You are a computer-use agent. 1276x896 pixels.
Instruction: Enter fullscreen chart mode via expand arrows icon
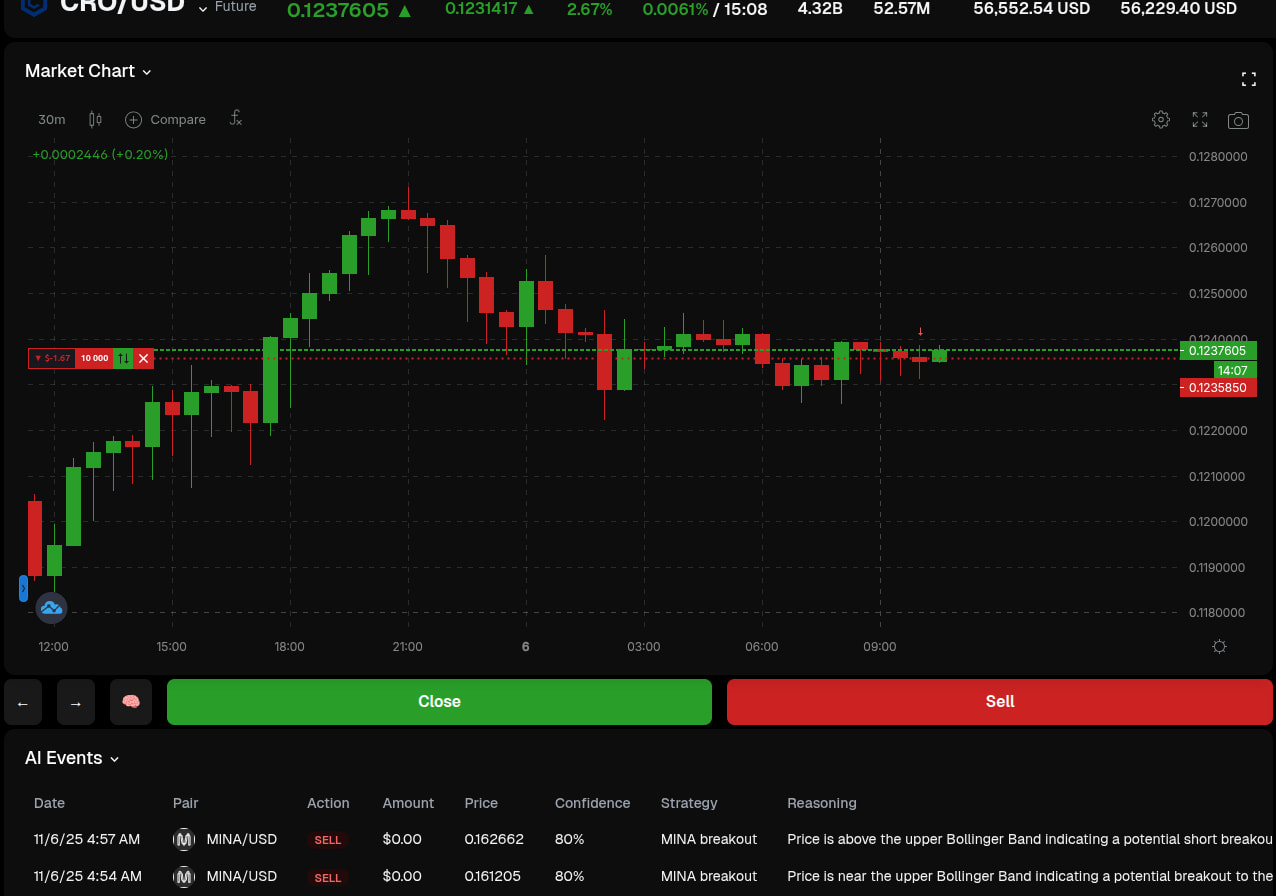coord(1199,119)
